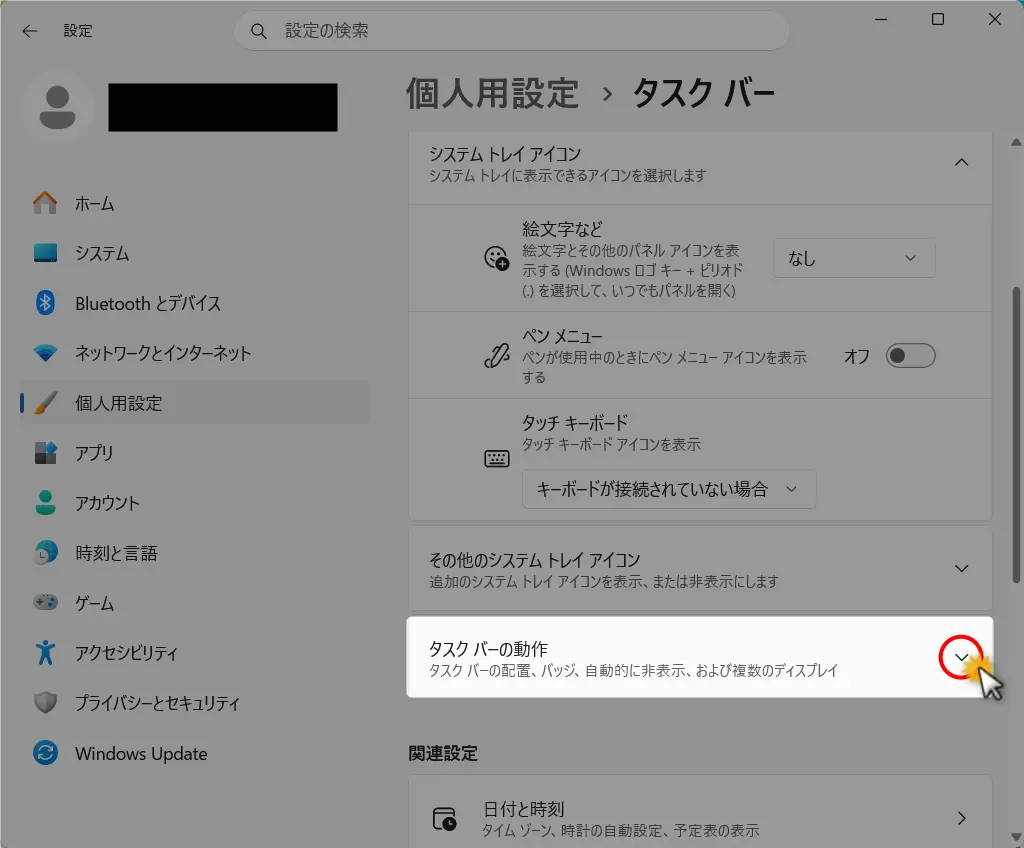
Task: Go back using the arrow button
Action: pyautogui.click(x=29, y=30)
